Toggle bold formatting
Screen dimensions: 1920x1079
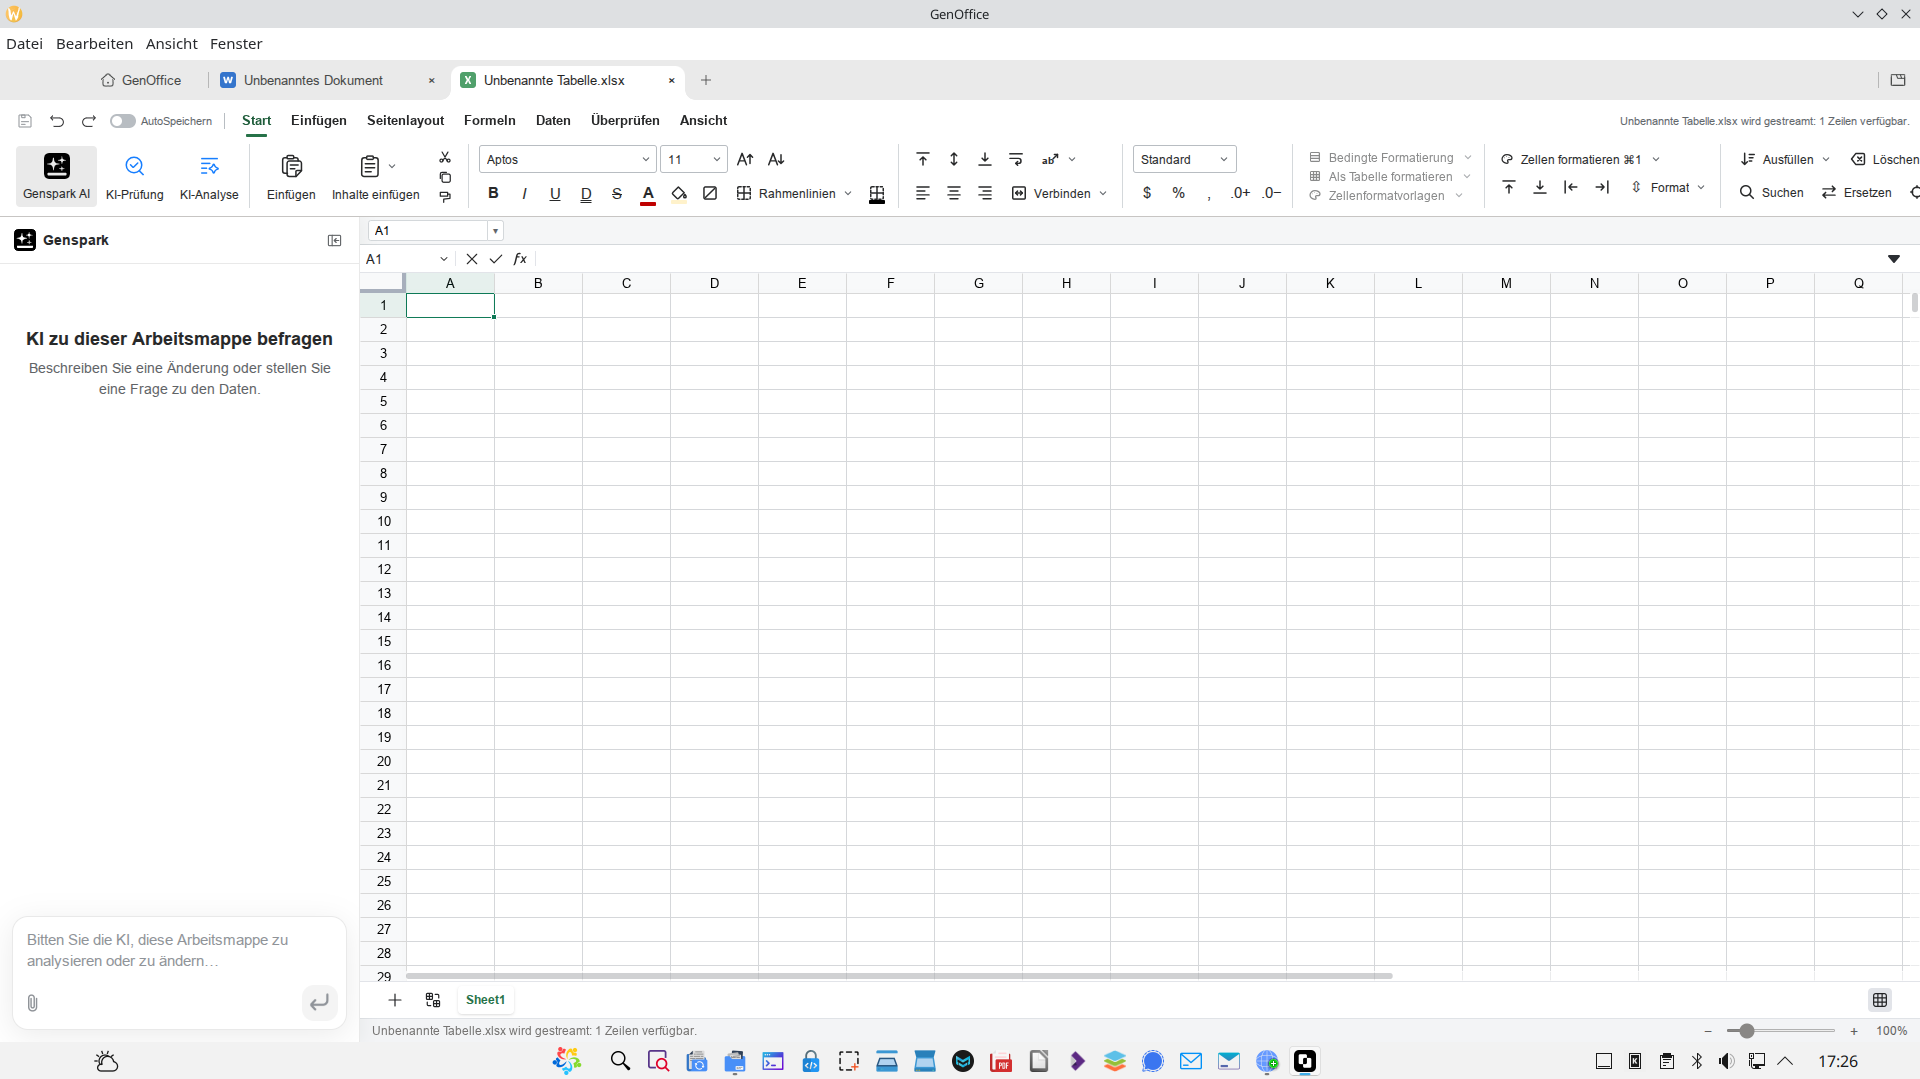click(493, 193)
